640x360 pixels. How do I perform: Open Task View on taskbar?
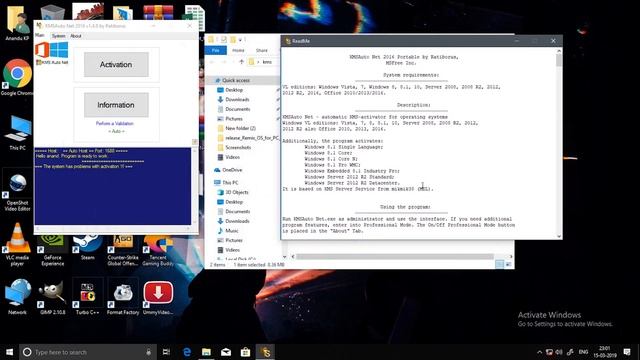166,352
